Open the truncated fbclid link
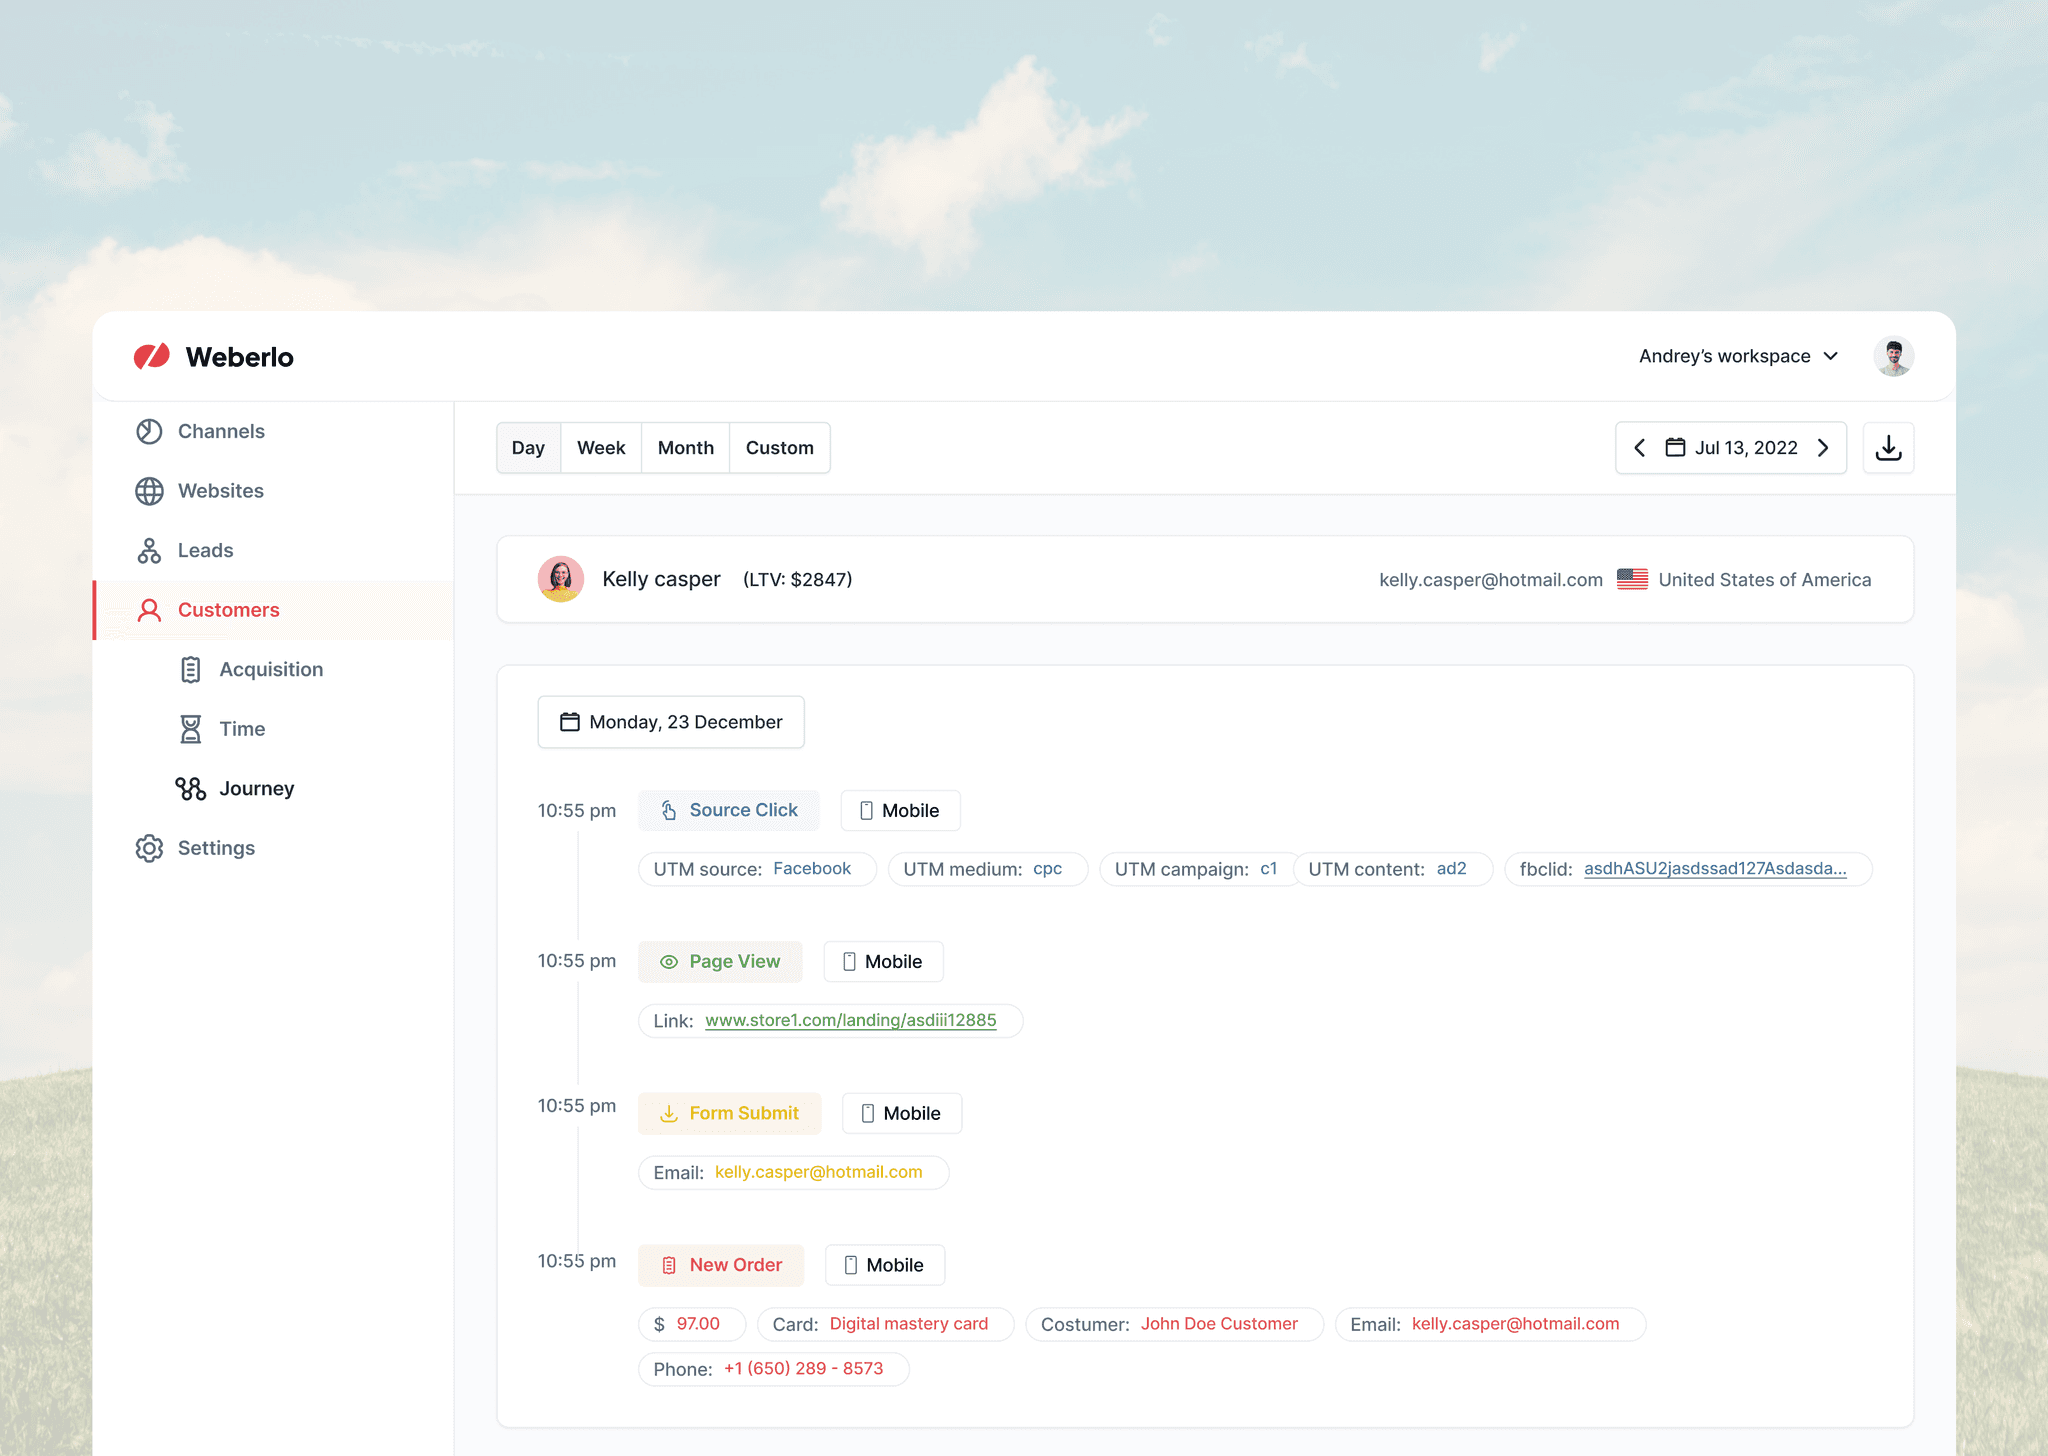Image resolution: width=2048 pixels, height=1456 pixels. pos(1714,869)
